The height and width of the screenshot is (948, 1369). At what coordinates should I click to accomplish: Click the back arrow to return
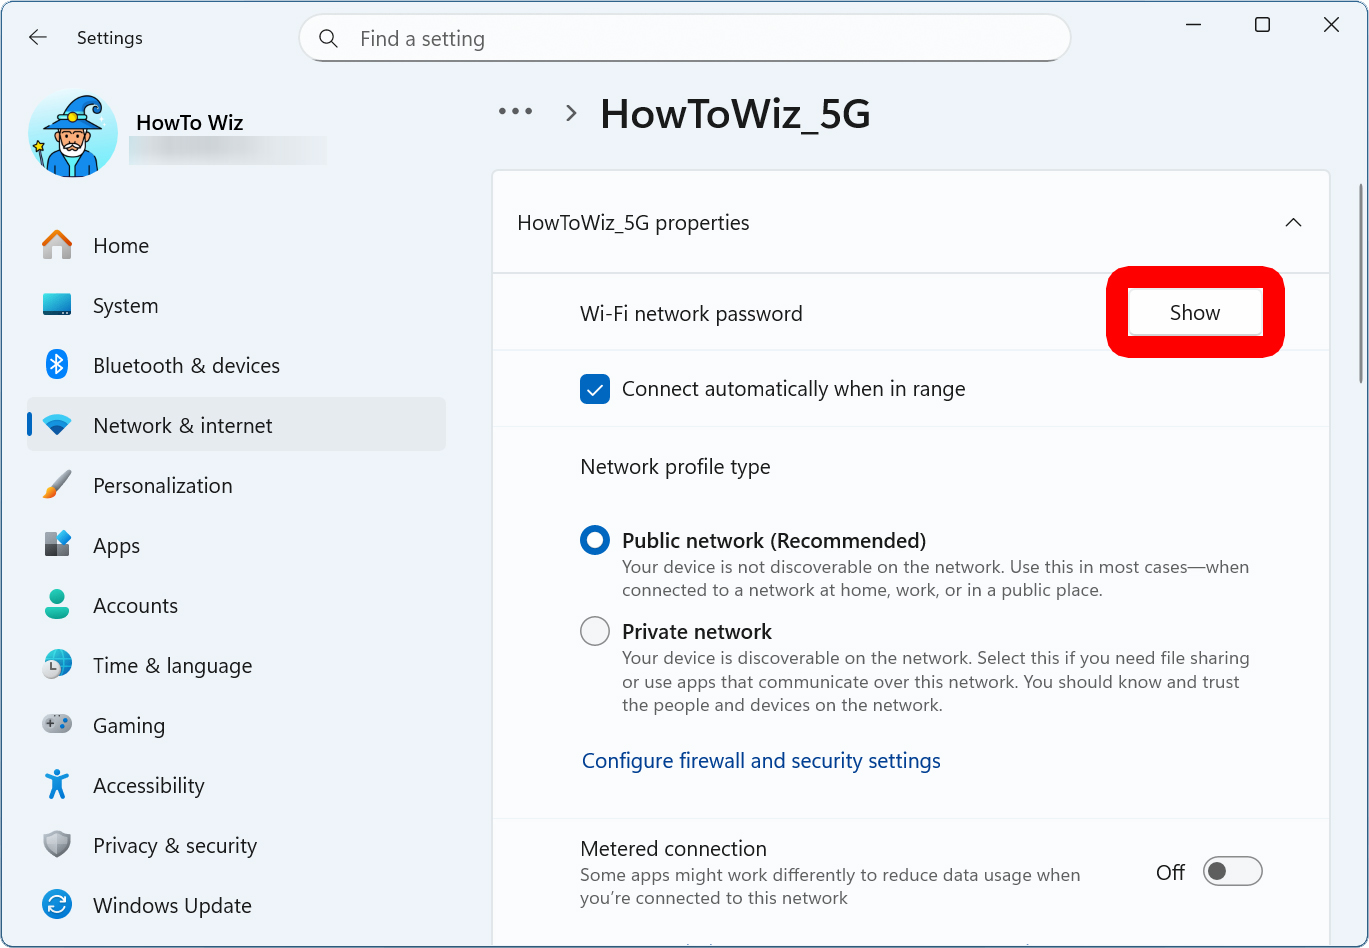point(37,37)
